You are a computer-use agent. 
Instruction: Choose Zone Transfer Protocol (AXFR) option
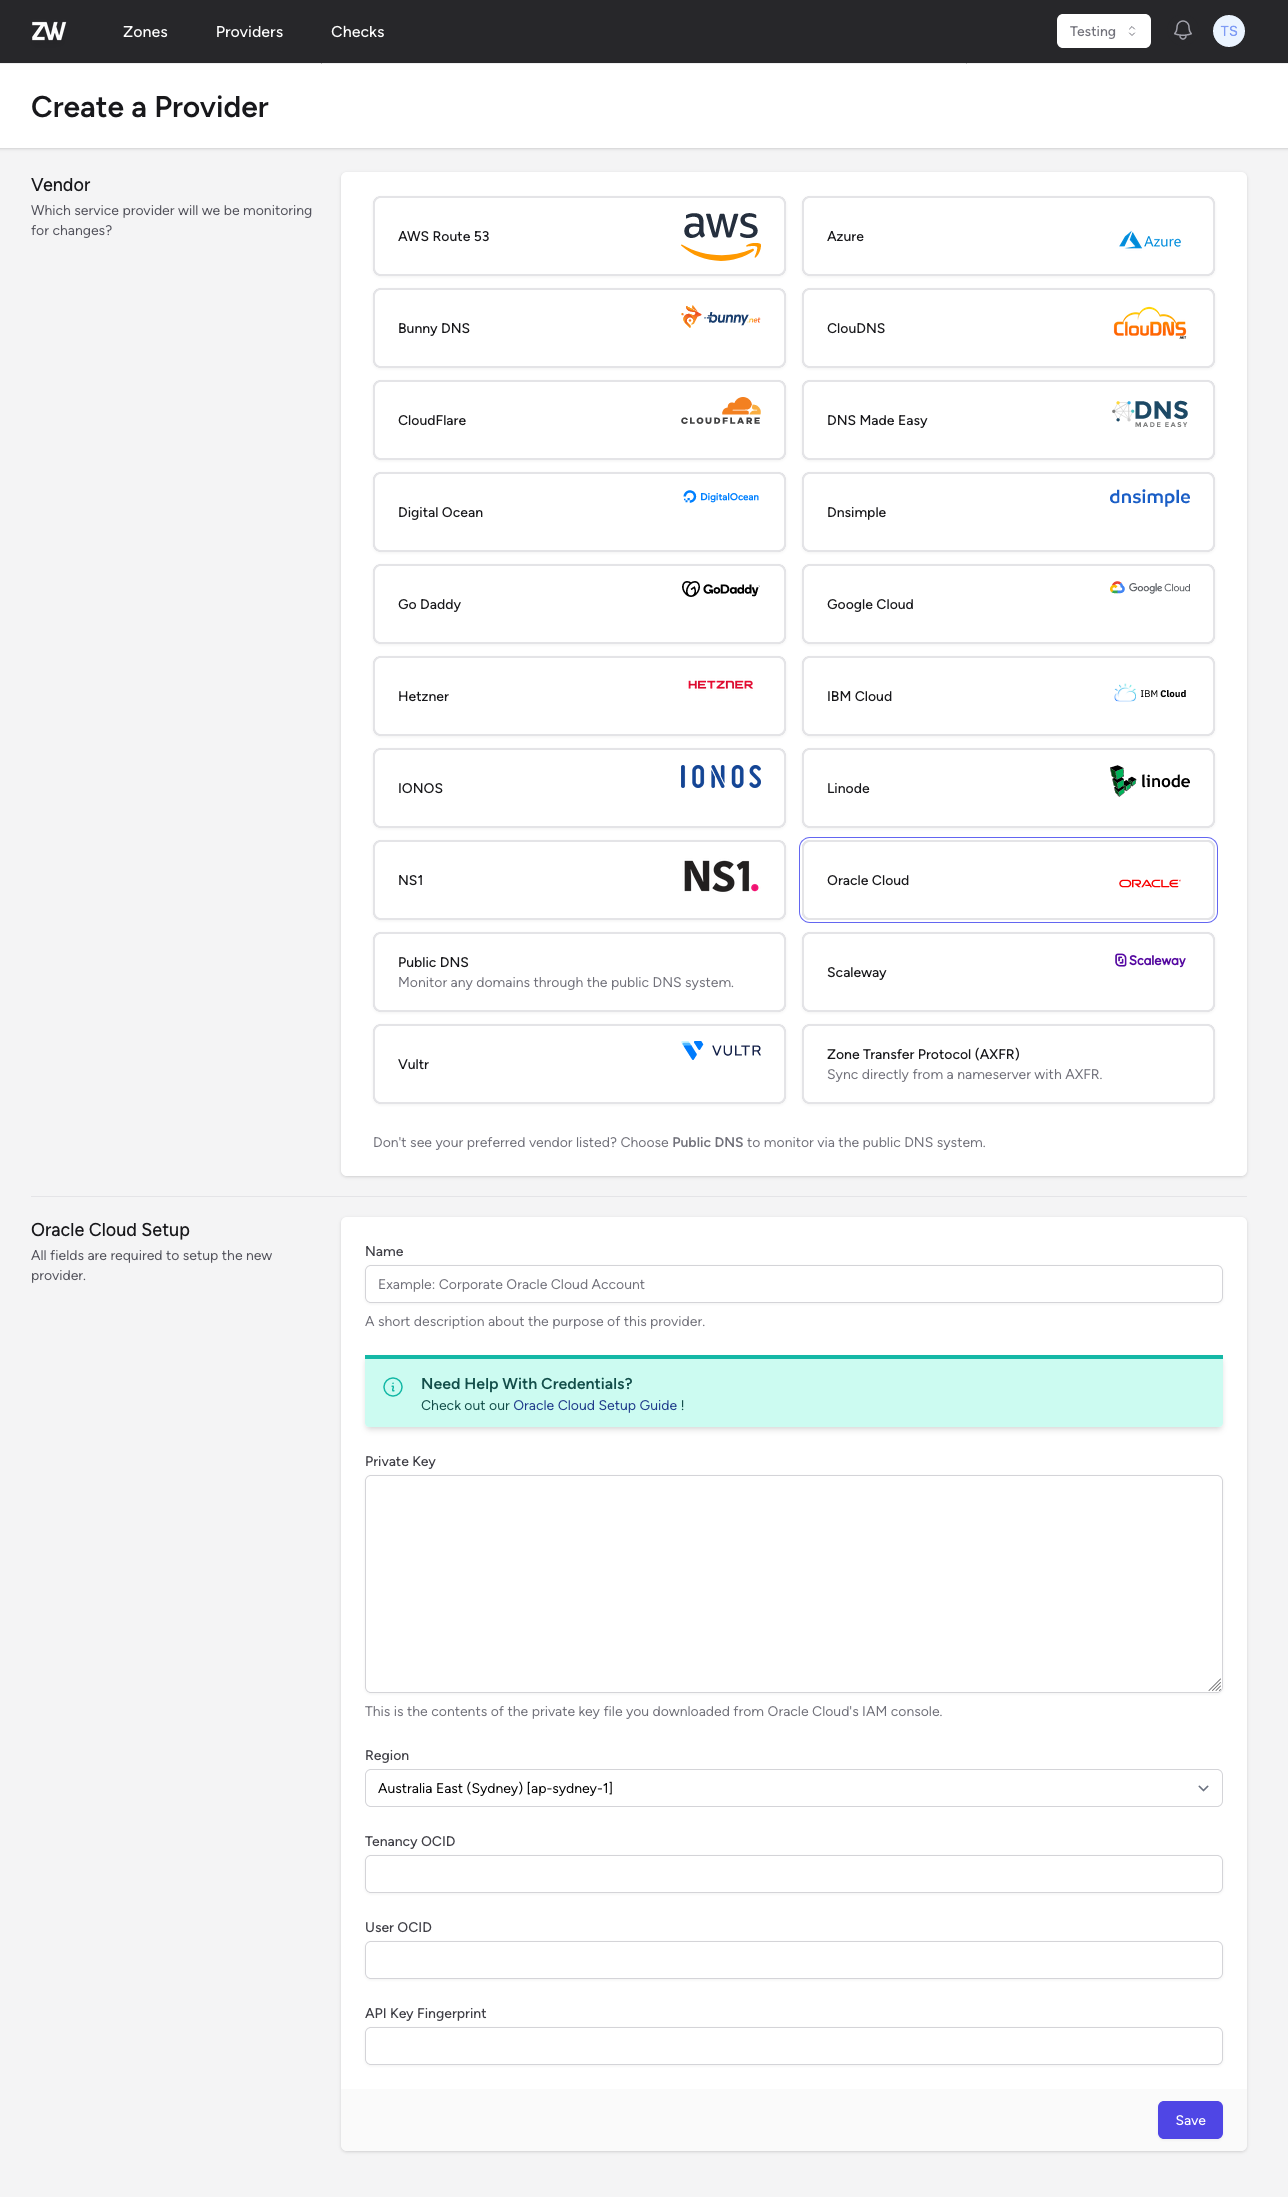pos(1008,1064)
